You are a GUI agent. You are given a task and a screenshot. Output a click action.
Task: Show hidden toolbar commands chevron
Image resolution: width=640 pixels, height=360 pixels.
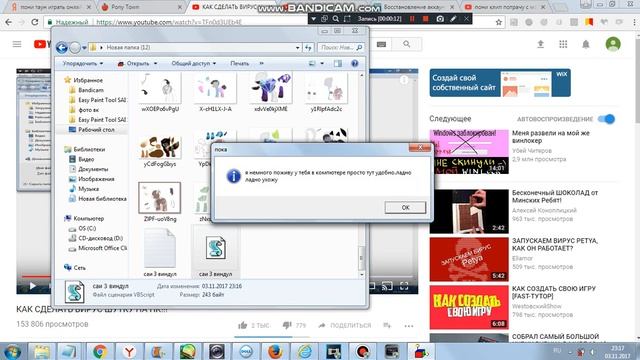[x=262, y=64]
